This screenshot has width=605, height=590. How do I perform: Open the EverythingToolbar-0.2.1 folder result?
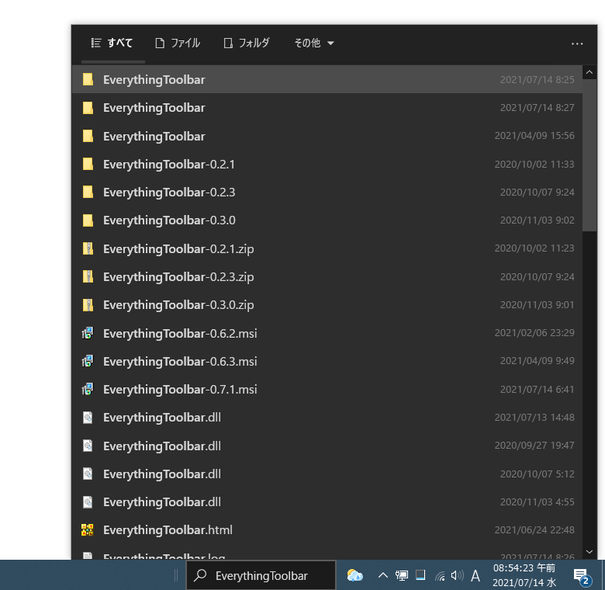(x=327, y=164)
